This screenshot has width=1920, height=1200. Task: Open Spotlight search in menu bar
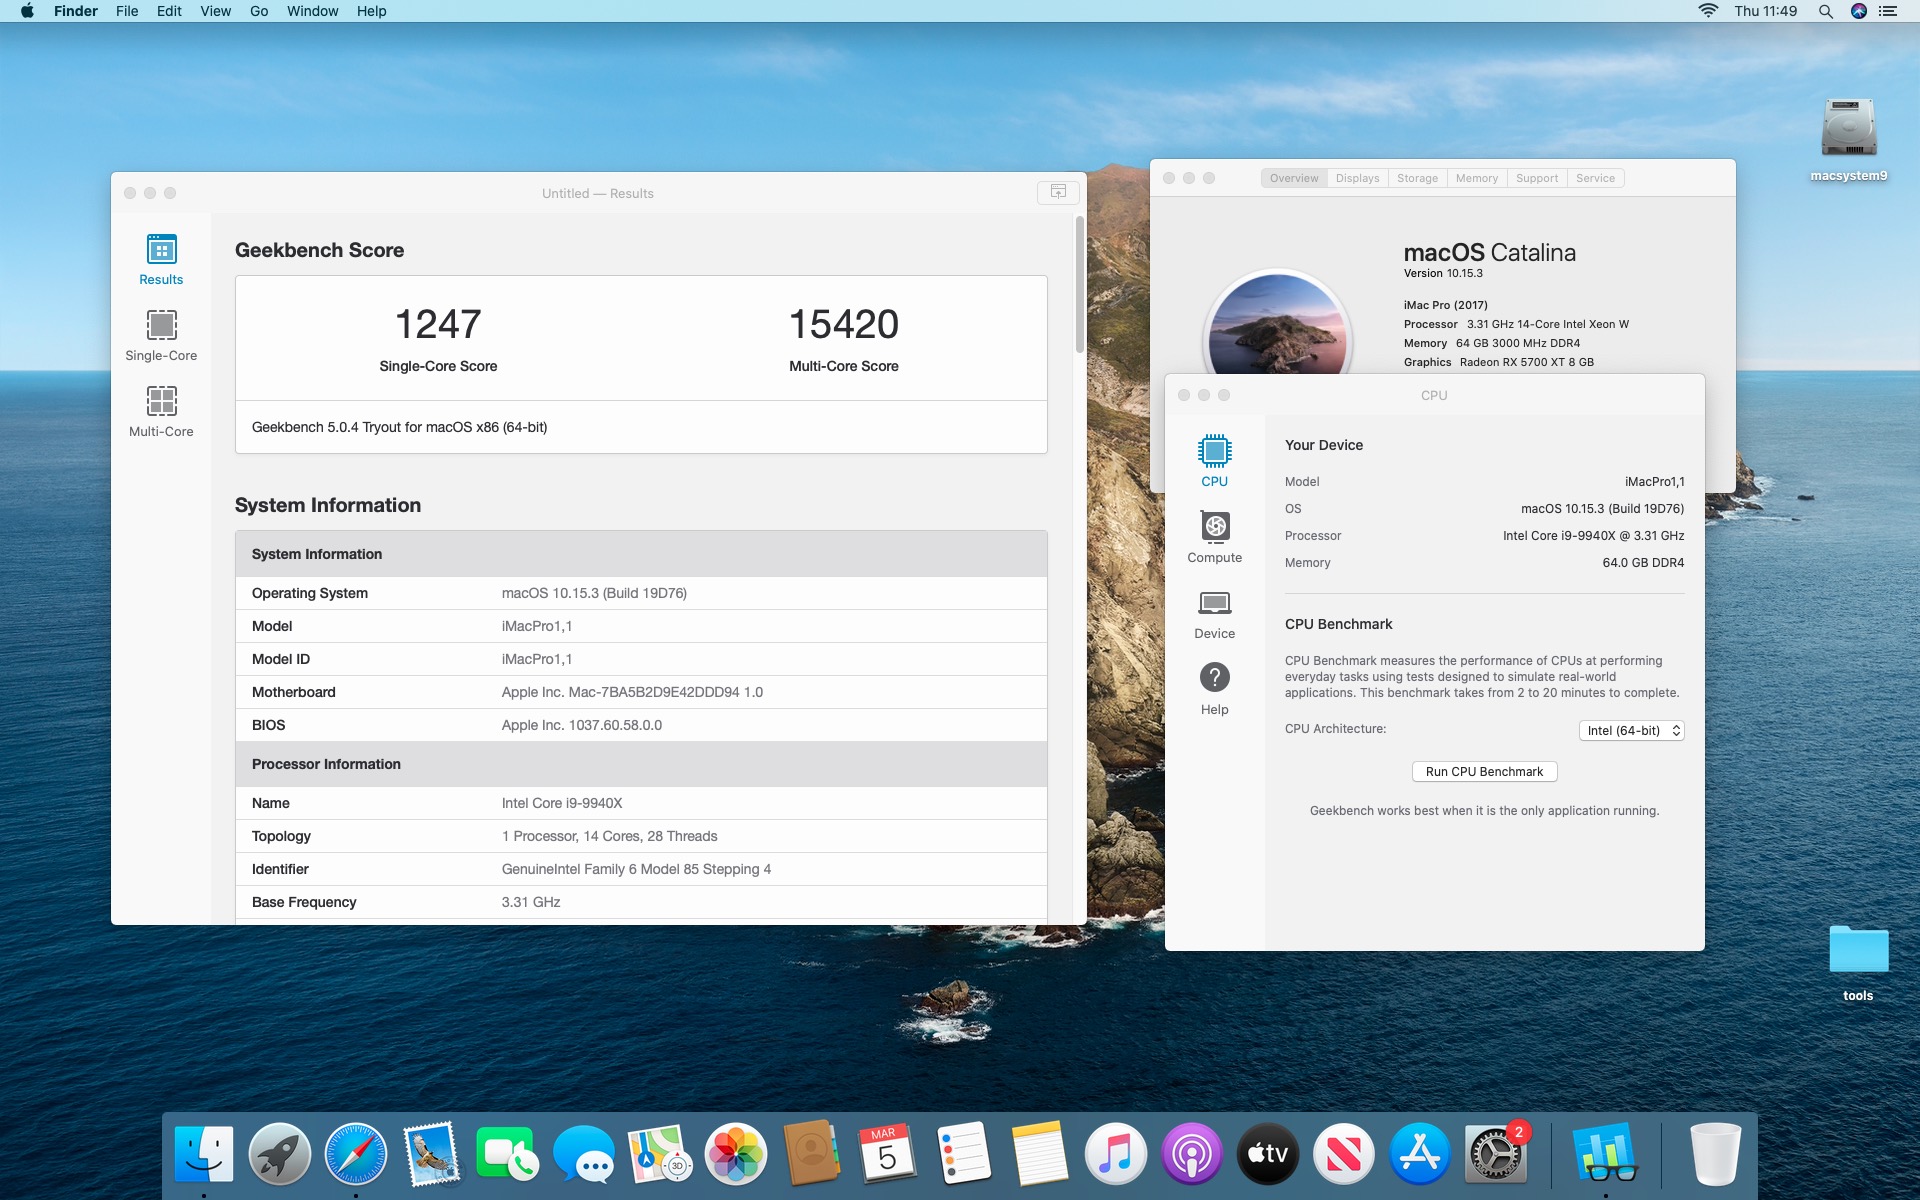click(x=1825, y=11)
